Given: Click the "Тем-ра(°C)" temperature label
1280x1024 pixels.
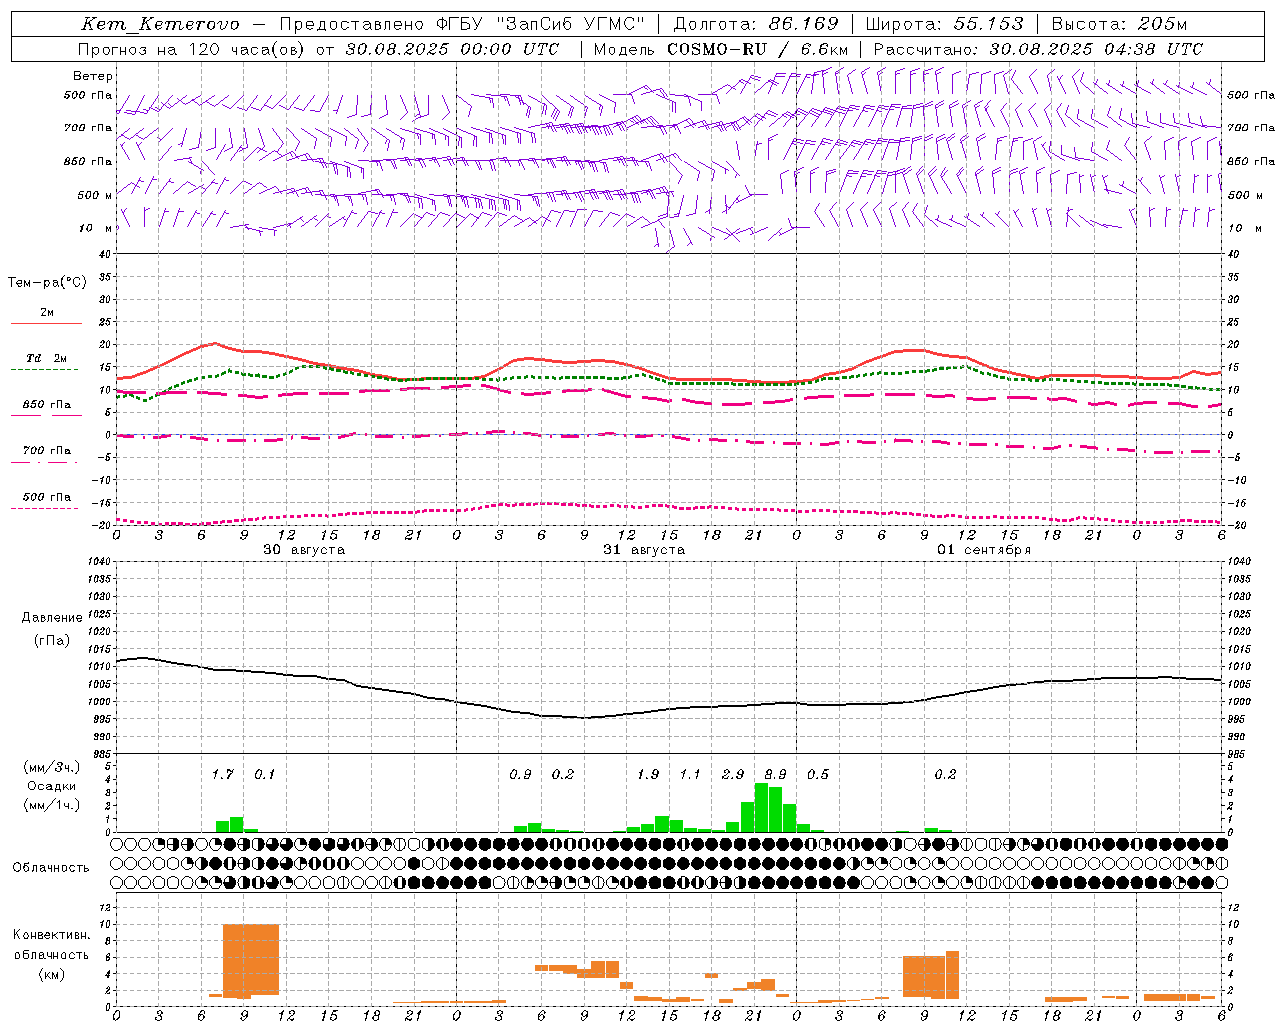Looking at the screenshot, I should pos(47,283).
